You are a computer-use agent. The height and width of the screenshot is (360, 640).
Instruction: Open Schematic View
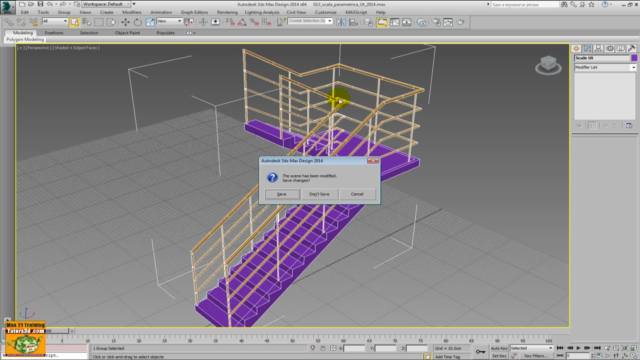[x=407, y=22]
